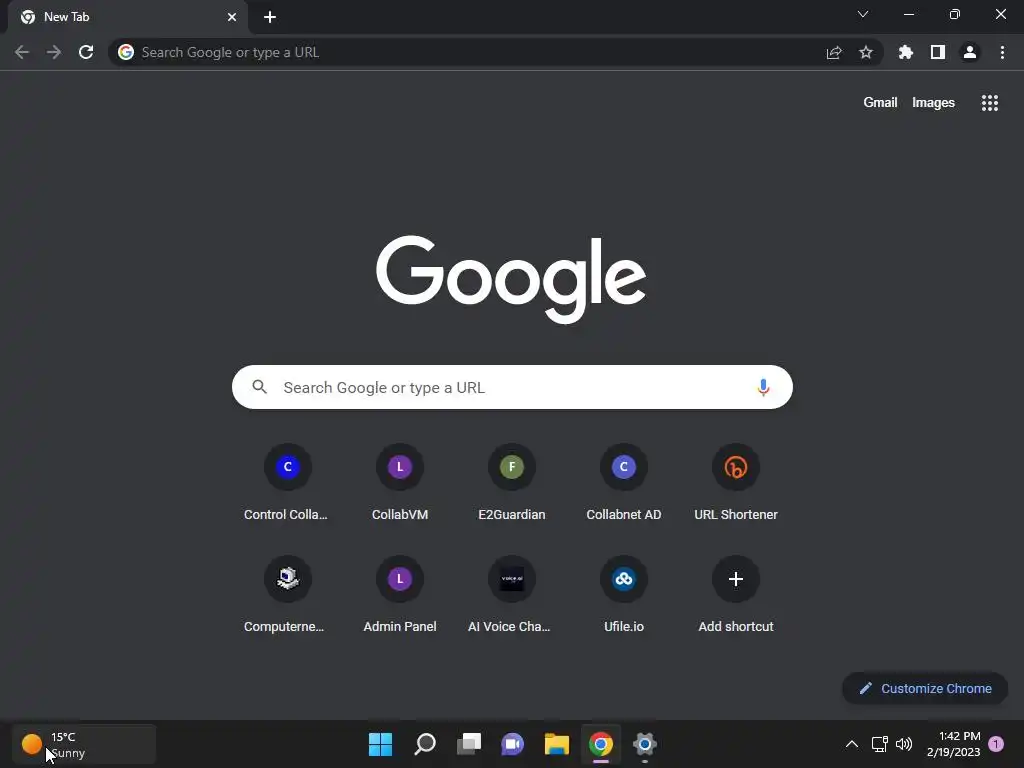
Task: Open the Gmail link
Action: coord(880,103)
